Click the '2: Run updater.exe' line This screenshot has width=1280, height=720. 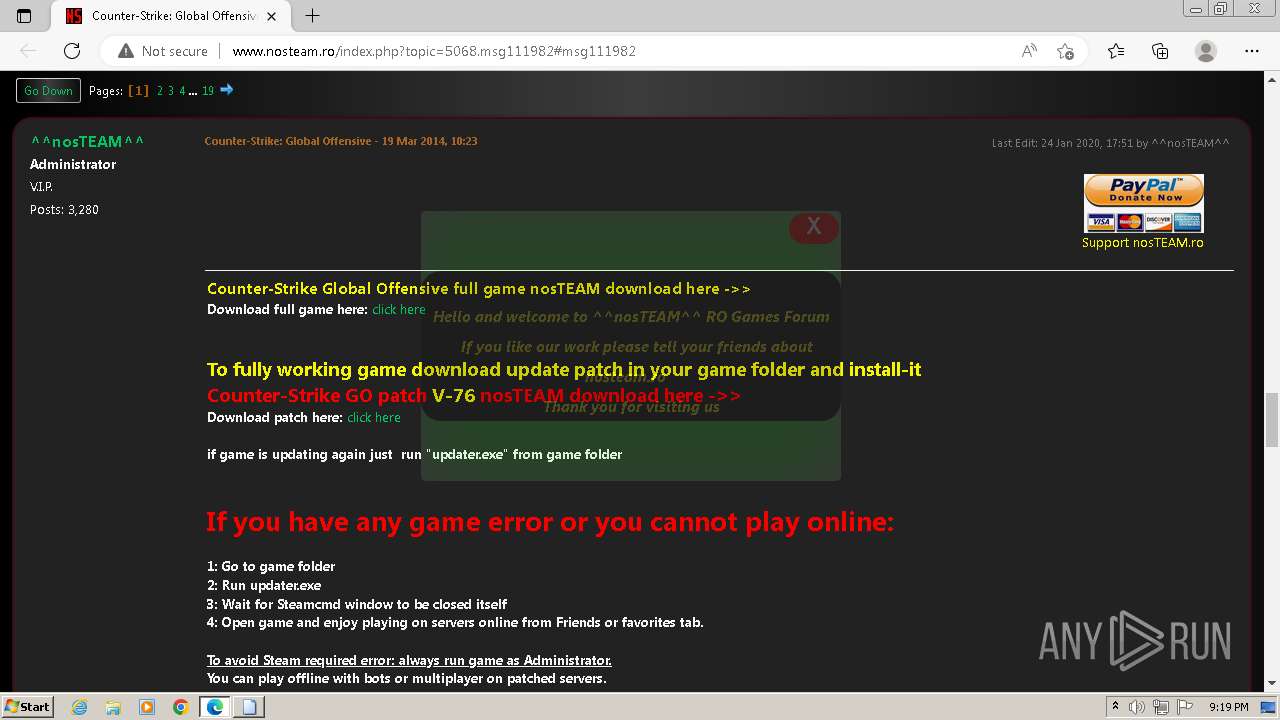click(x=264, y=586)
